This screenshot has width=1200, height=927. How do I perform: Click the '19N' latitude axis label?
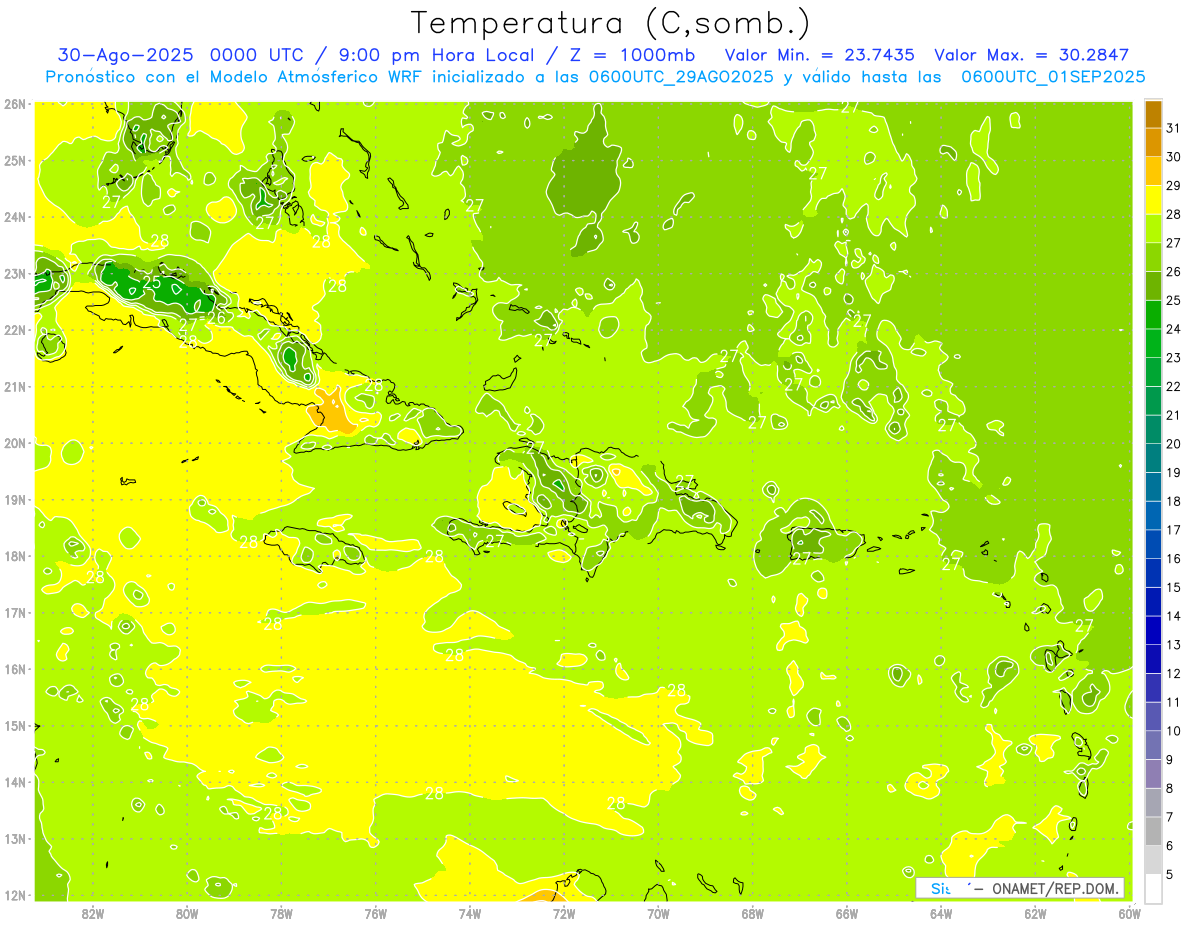[x=15, y=499]
